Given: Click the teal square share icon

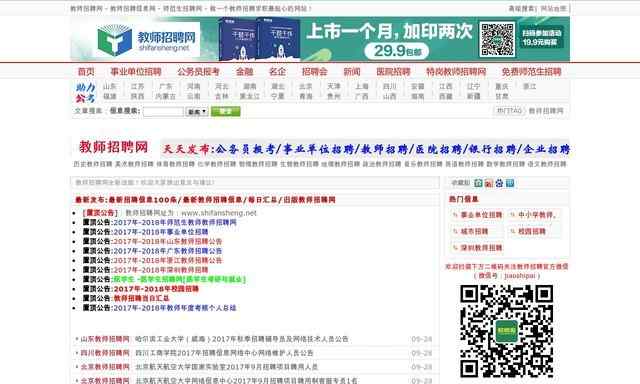Looking at the screenshot, I should (x=510, y=183).
